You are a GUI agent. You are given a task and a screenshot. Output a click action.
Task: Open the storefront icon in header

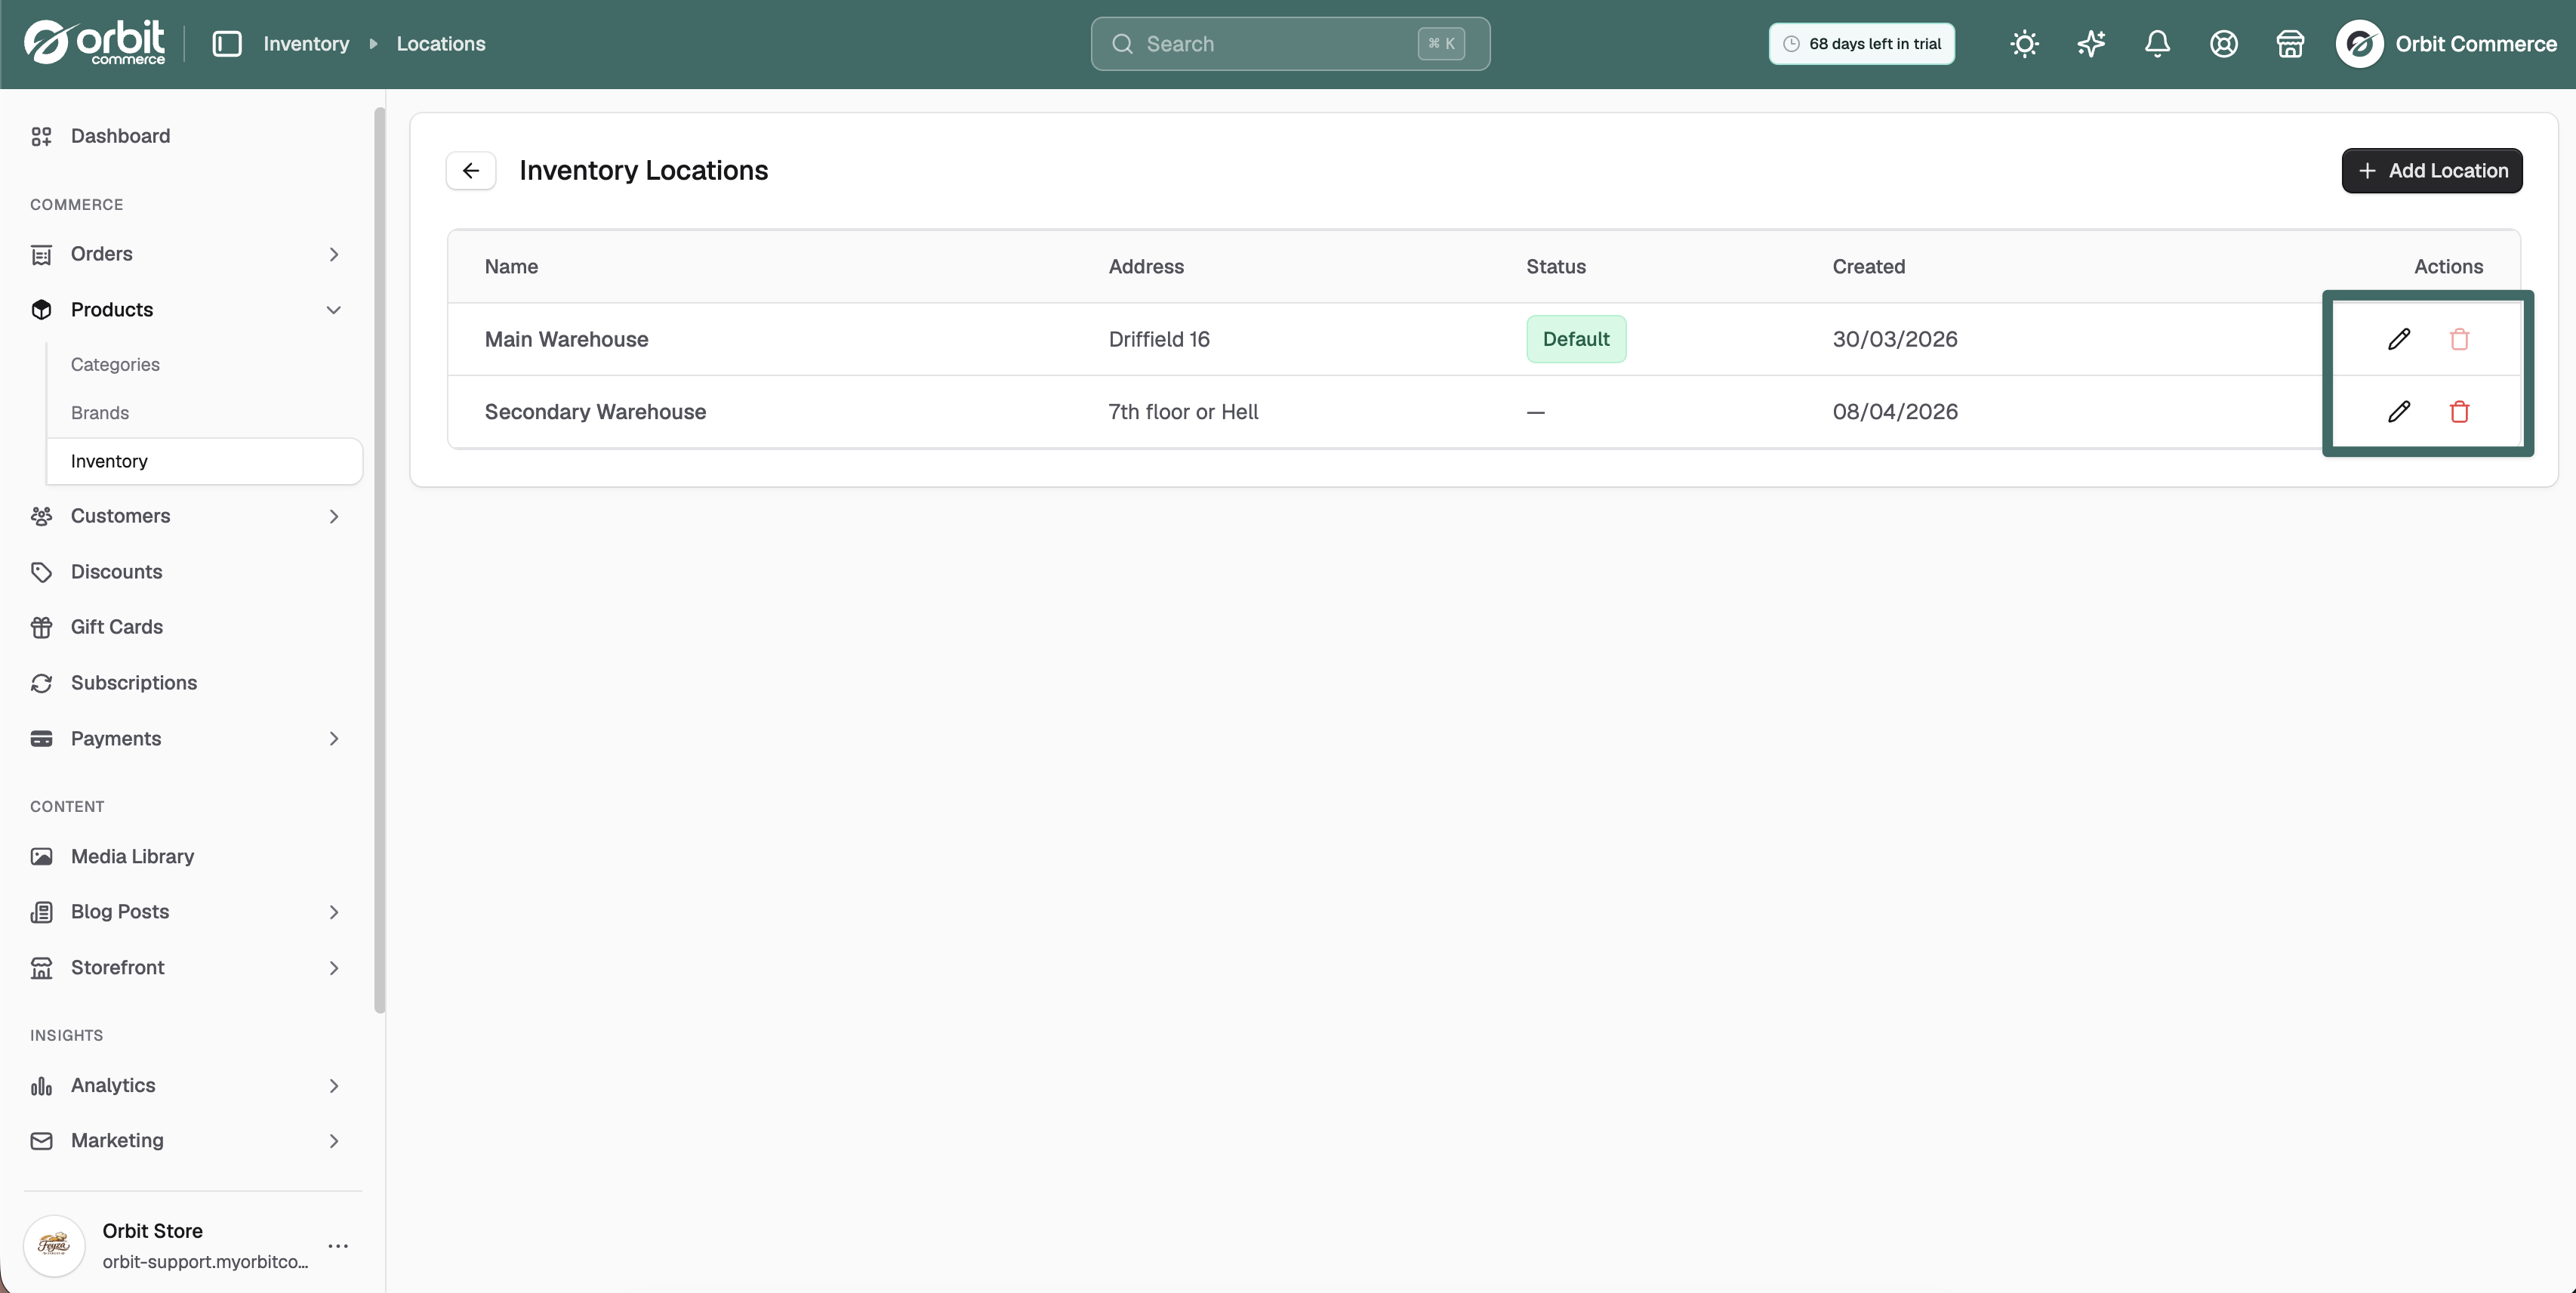point(2290,44)
